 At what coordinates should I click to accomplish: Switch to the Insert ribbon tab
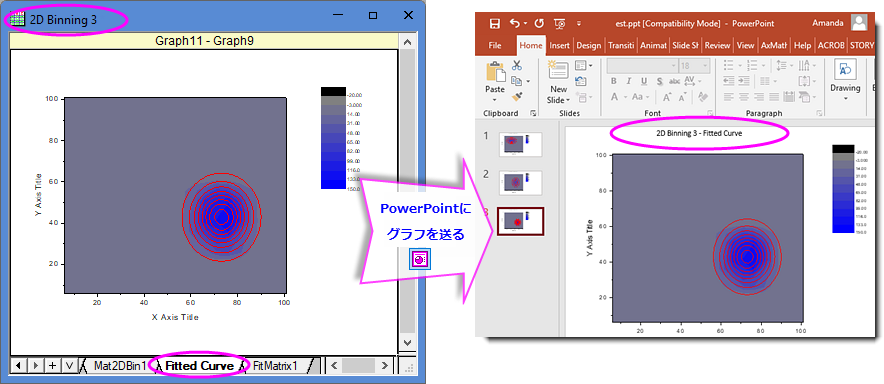[559, 46]
